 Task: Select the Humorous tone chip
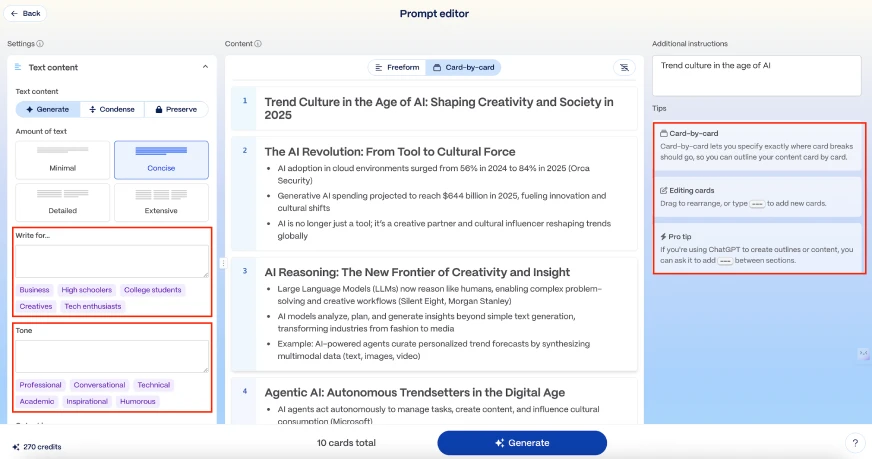click(138, 401)
